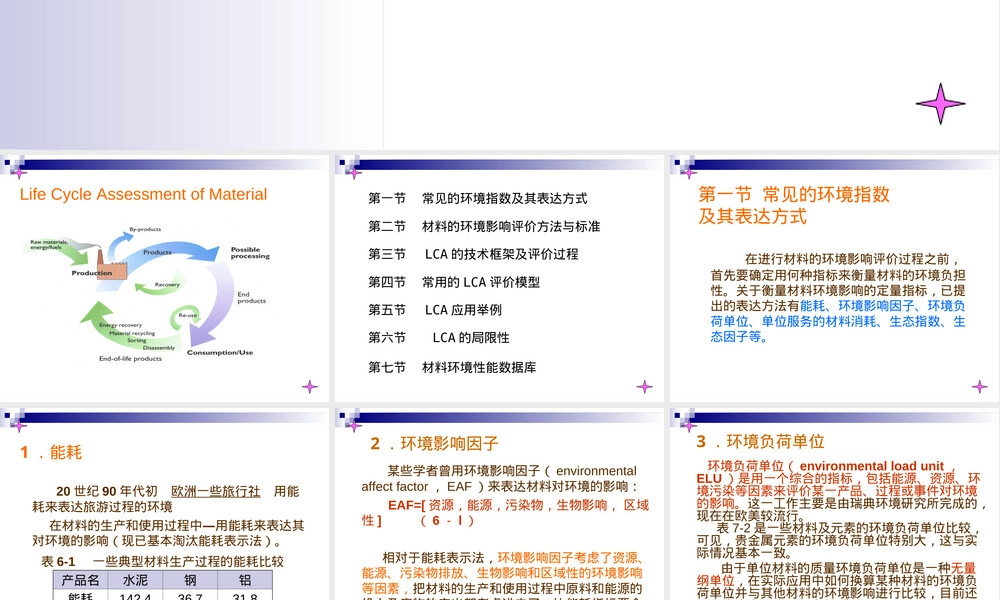
Task: Click the paragraph starting 20 世纪 90 年代初
Action: tap(166, 499)
